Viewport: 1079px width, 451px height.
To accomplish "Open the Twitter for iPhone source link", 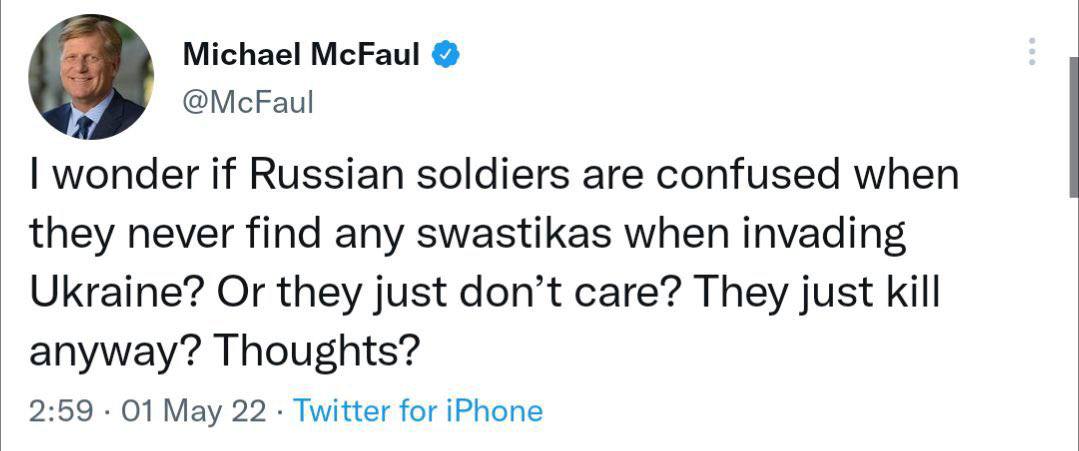I will (419, 411).
